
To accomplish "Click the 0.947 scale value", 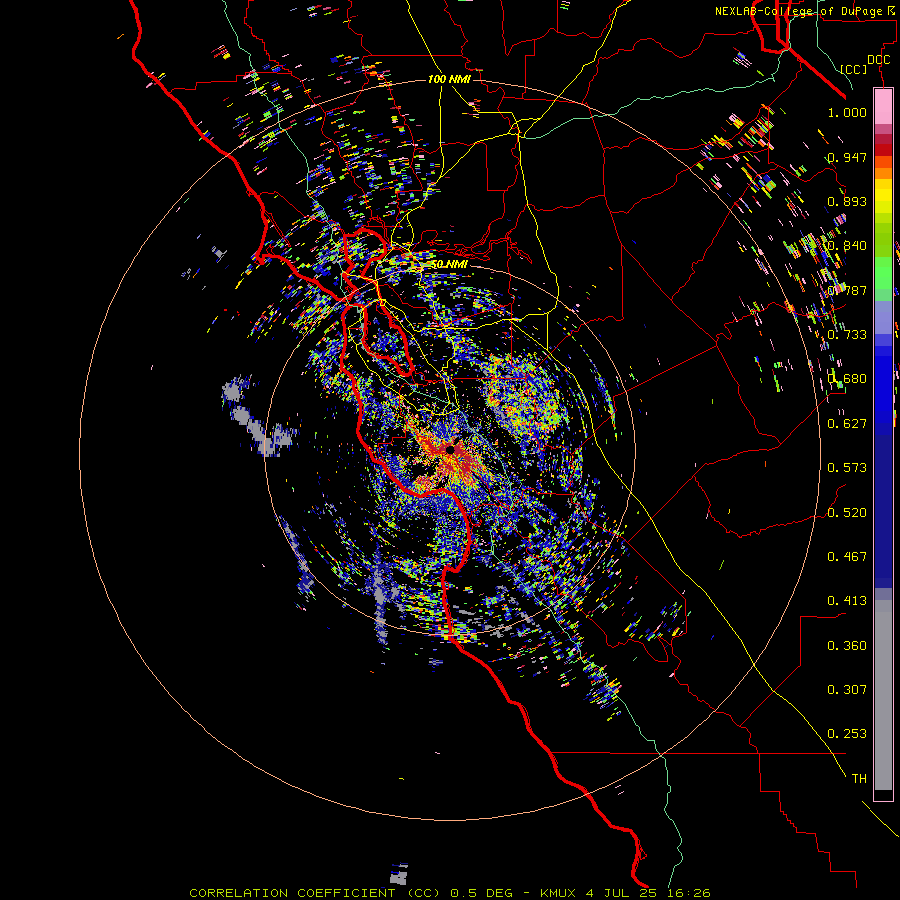I will pyautogui.click(x=847, y=157).
